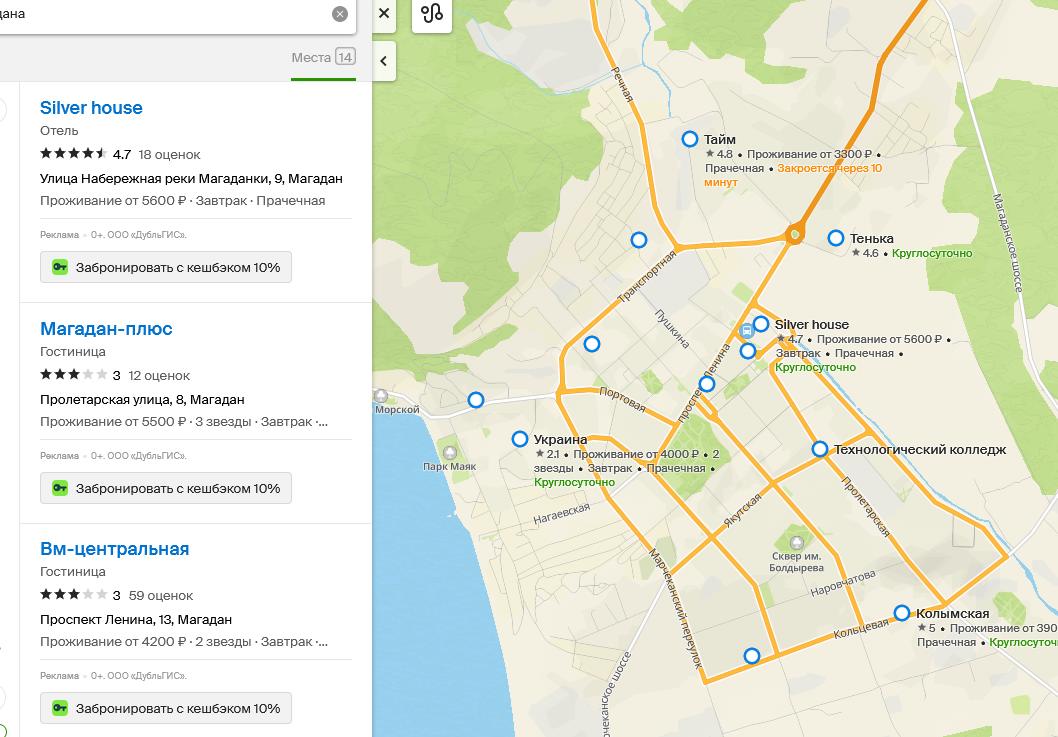Click Пролетарская улица, 8 address text

pos(142,400)
